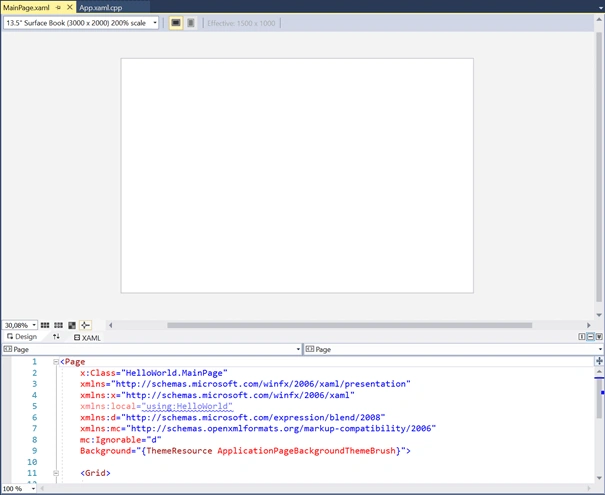Choose vertical split view
Viewport: 605px width, 495px height.
(582, 337)
